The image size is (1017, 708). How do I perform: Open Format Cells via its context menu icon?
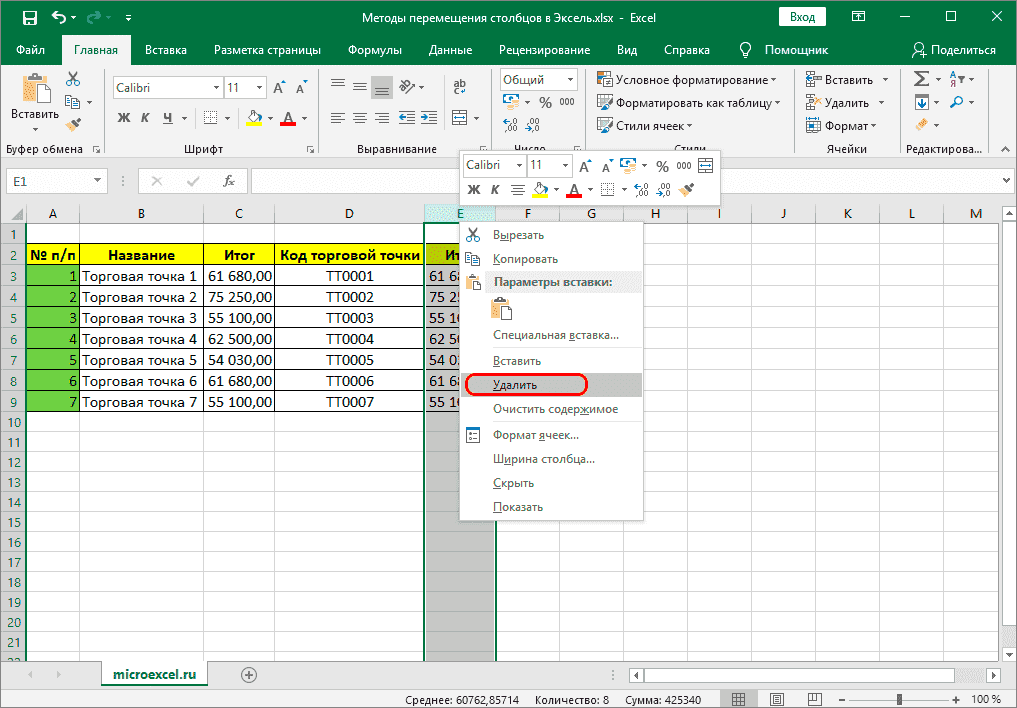[x=473, y=434]
